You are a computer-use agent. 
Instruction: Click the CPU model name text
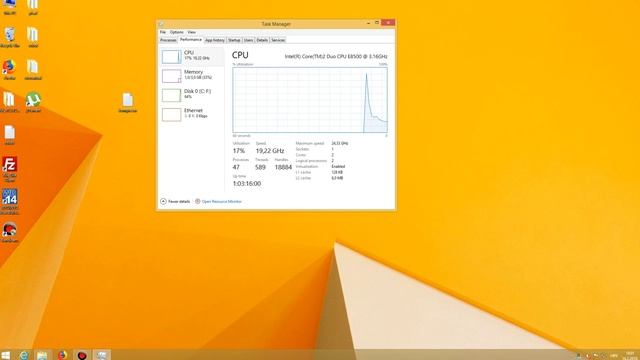pyautogui.click(x=336, y=56)
